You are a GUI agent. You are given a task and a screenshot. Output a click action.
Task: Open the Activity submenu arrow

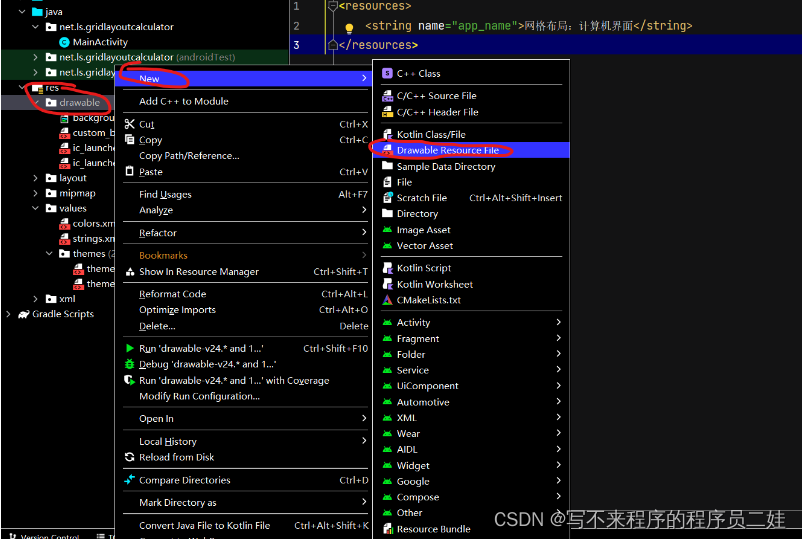(559, 322)
